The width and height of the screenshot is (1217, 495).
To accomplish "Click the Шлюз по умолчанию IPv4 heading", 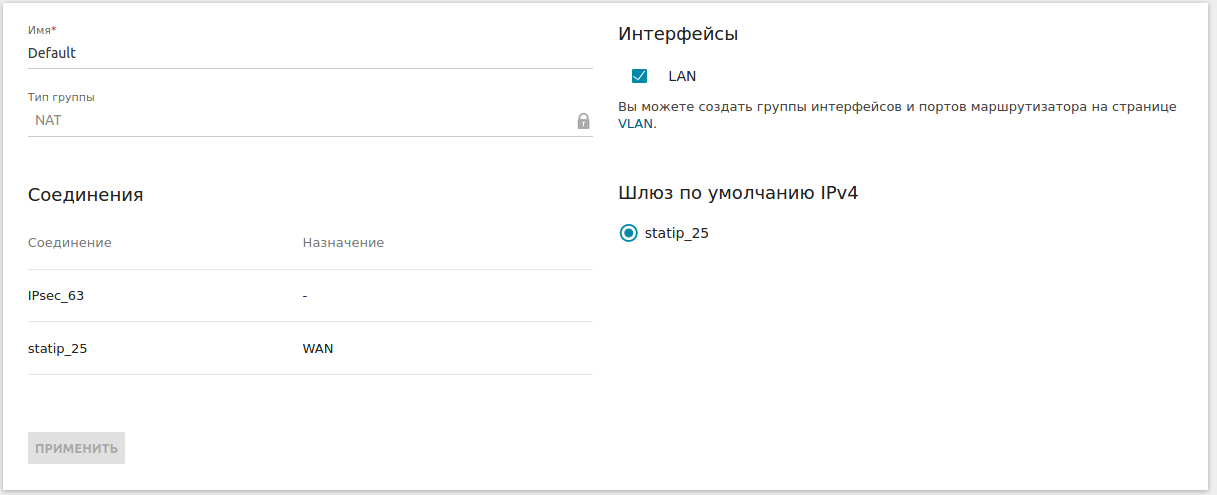I will pos(738,193).
